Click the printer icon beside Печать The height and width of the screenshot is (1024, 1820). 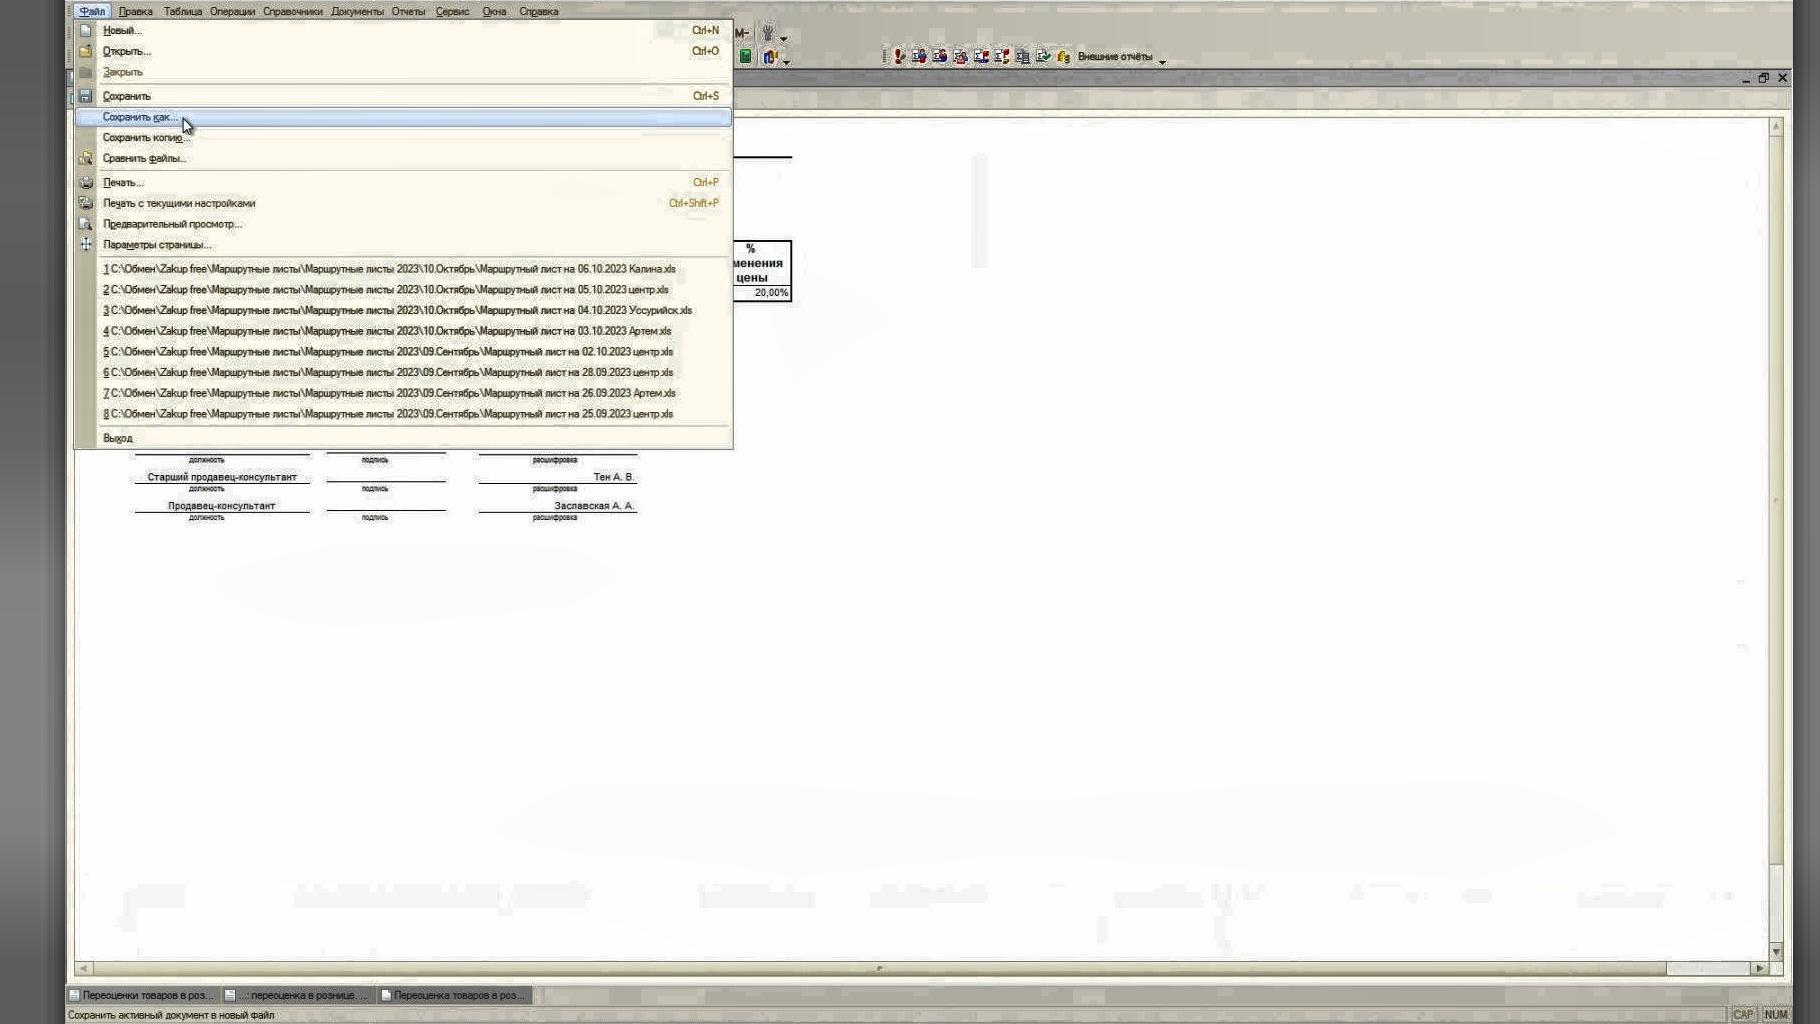pyautogui.click(x=86, y=182)
